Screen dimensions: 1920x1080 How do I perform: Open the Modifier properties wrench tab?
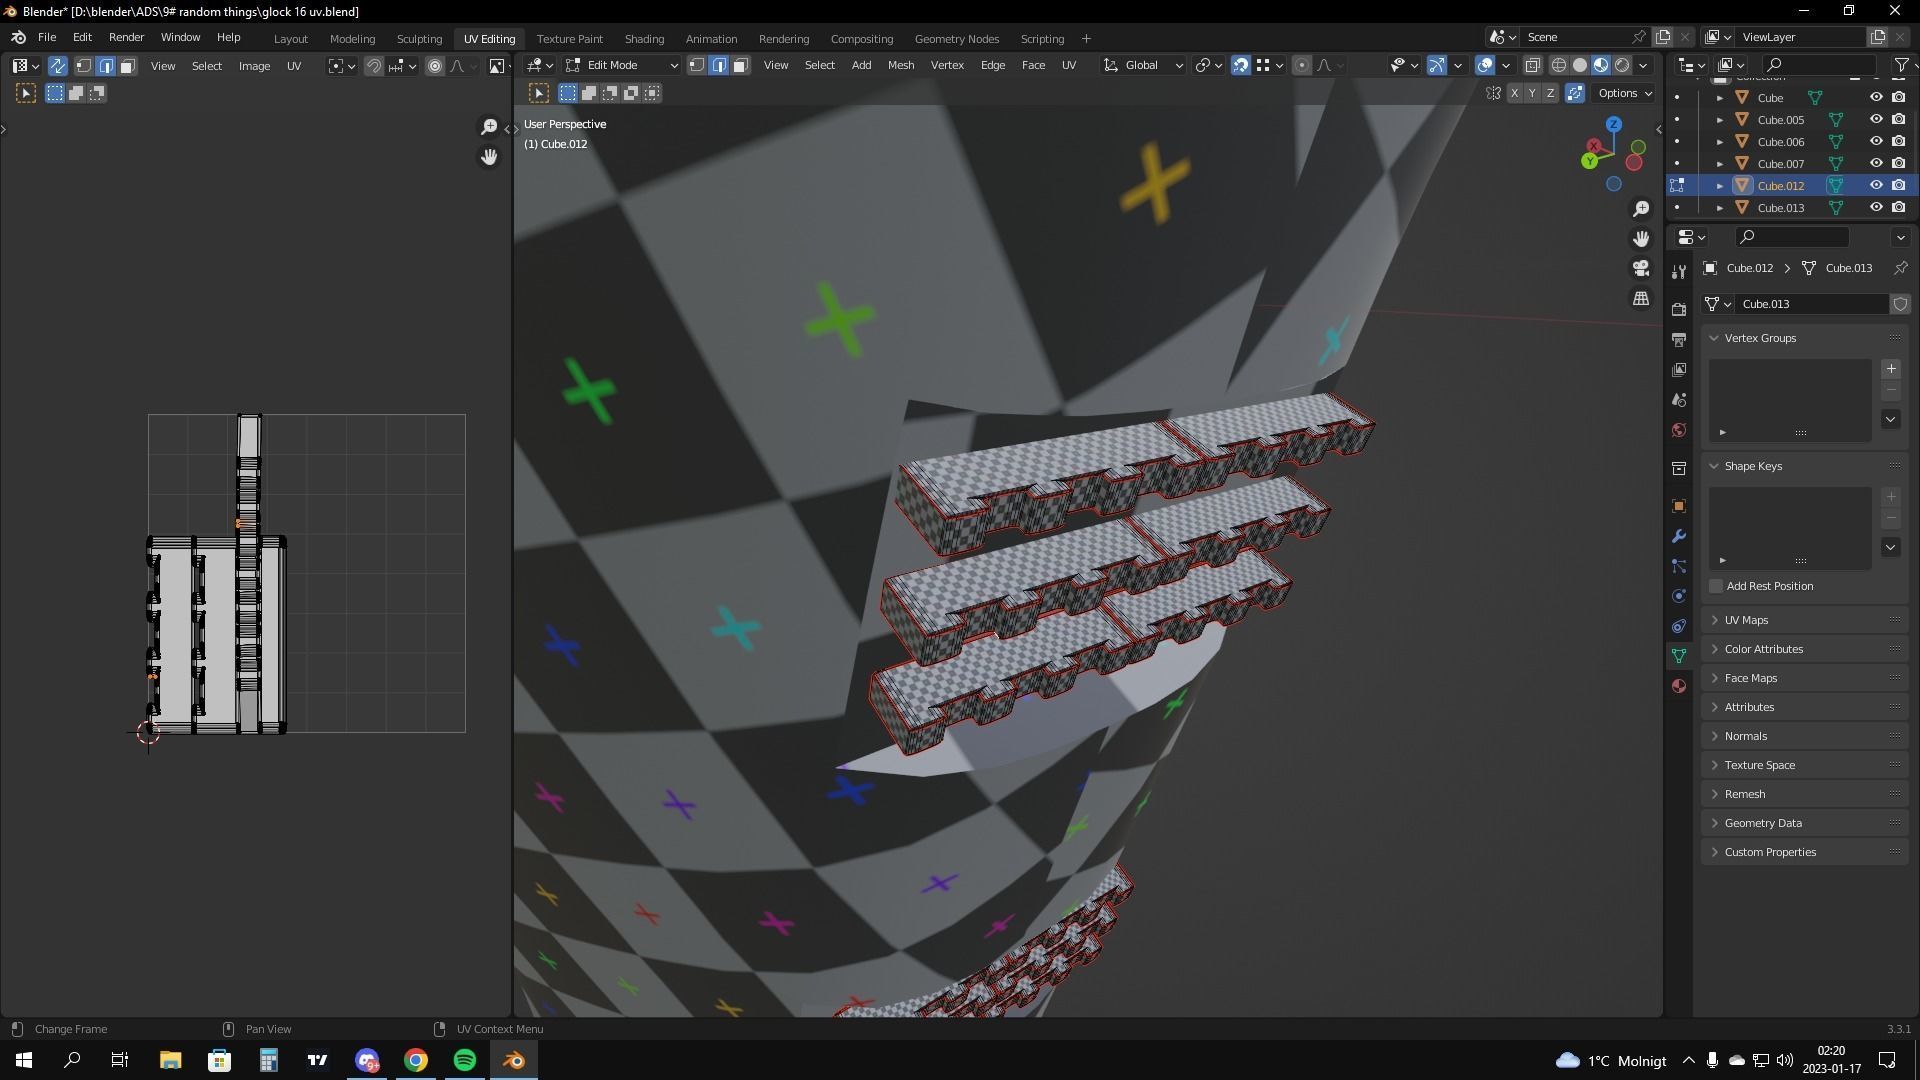(x=1679, y=537)
